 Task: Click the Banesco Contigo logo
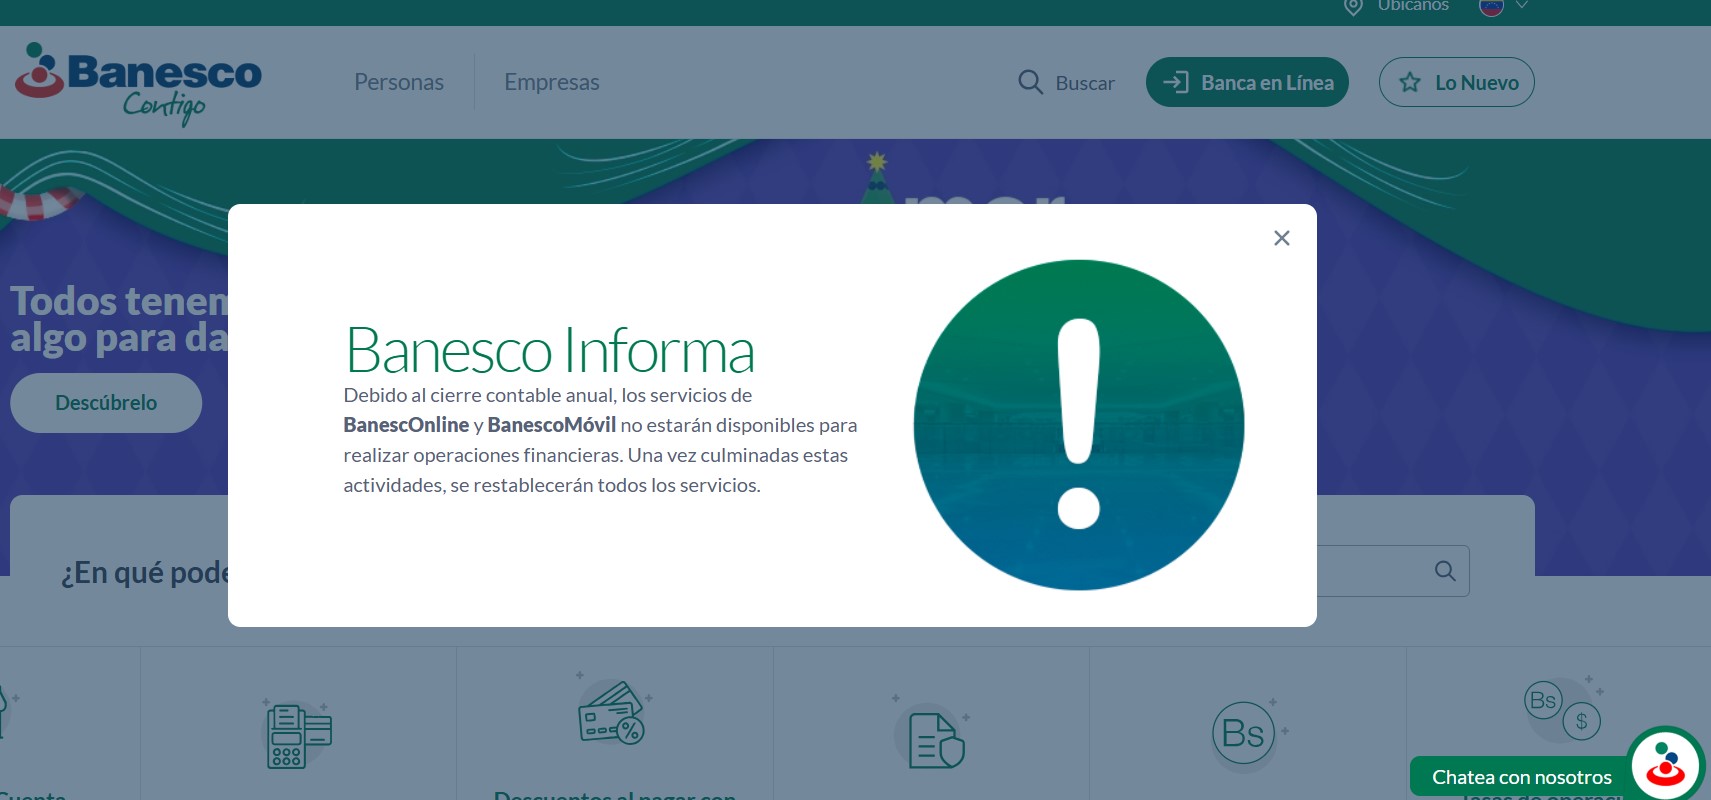[138, 83]
